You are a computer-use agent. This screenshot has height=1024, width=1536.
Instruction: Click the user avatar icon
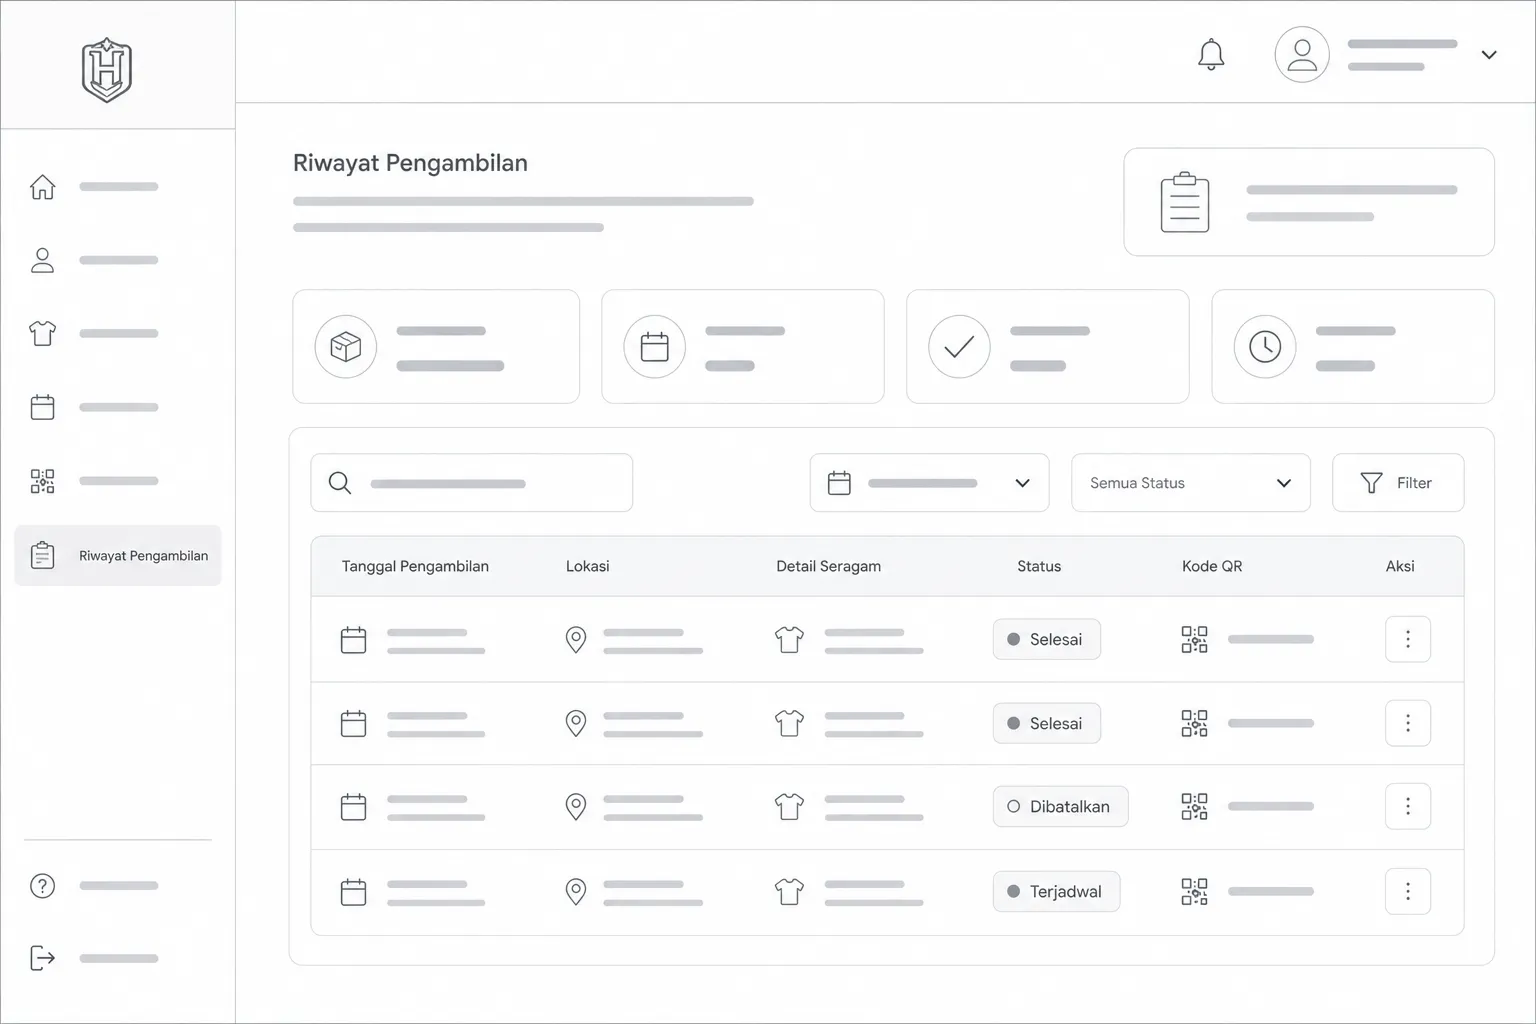pyautogui.click(x=1301, y=54)
